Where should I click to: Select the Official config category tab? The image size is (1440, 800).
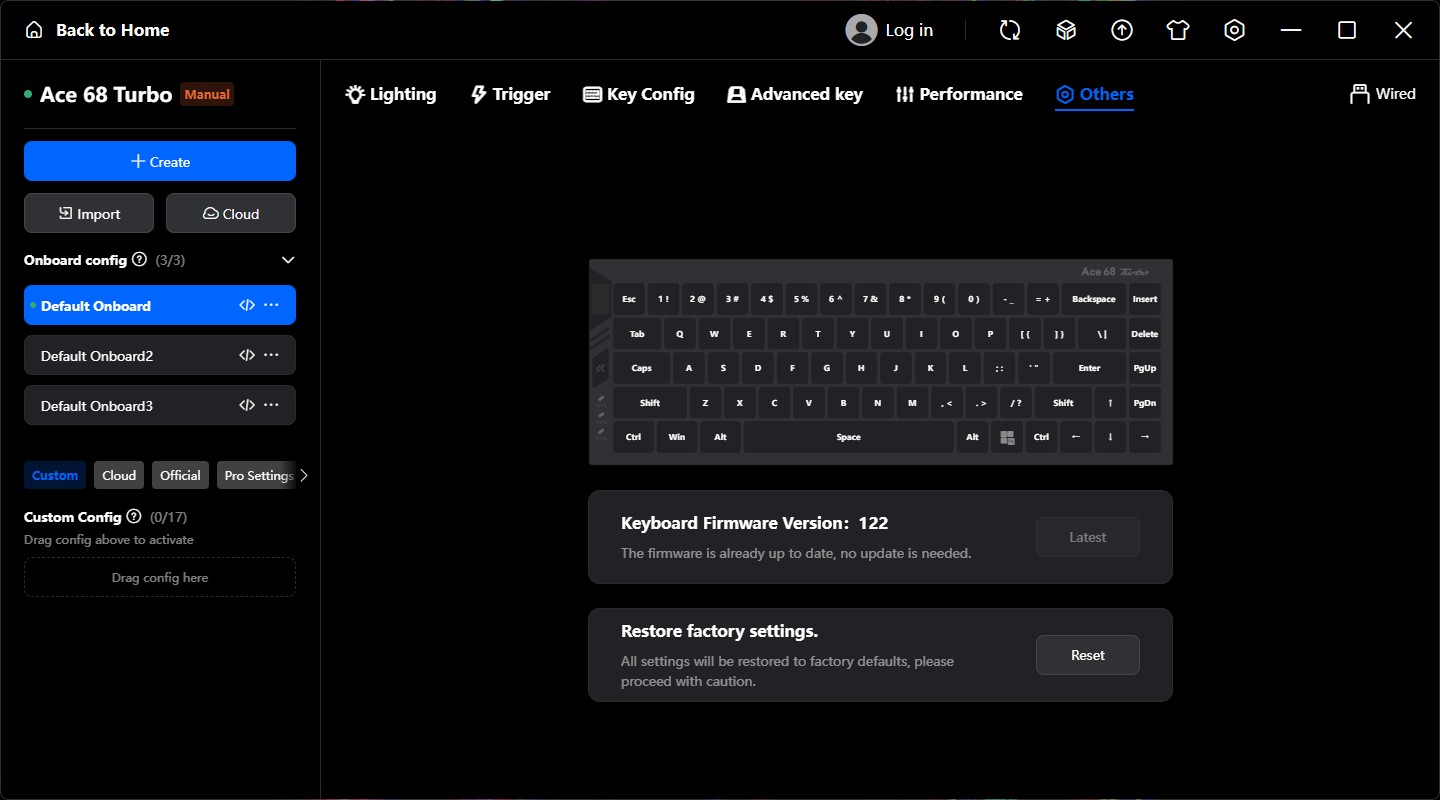coord(180,476)
